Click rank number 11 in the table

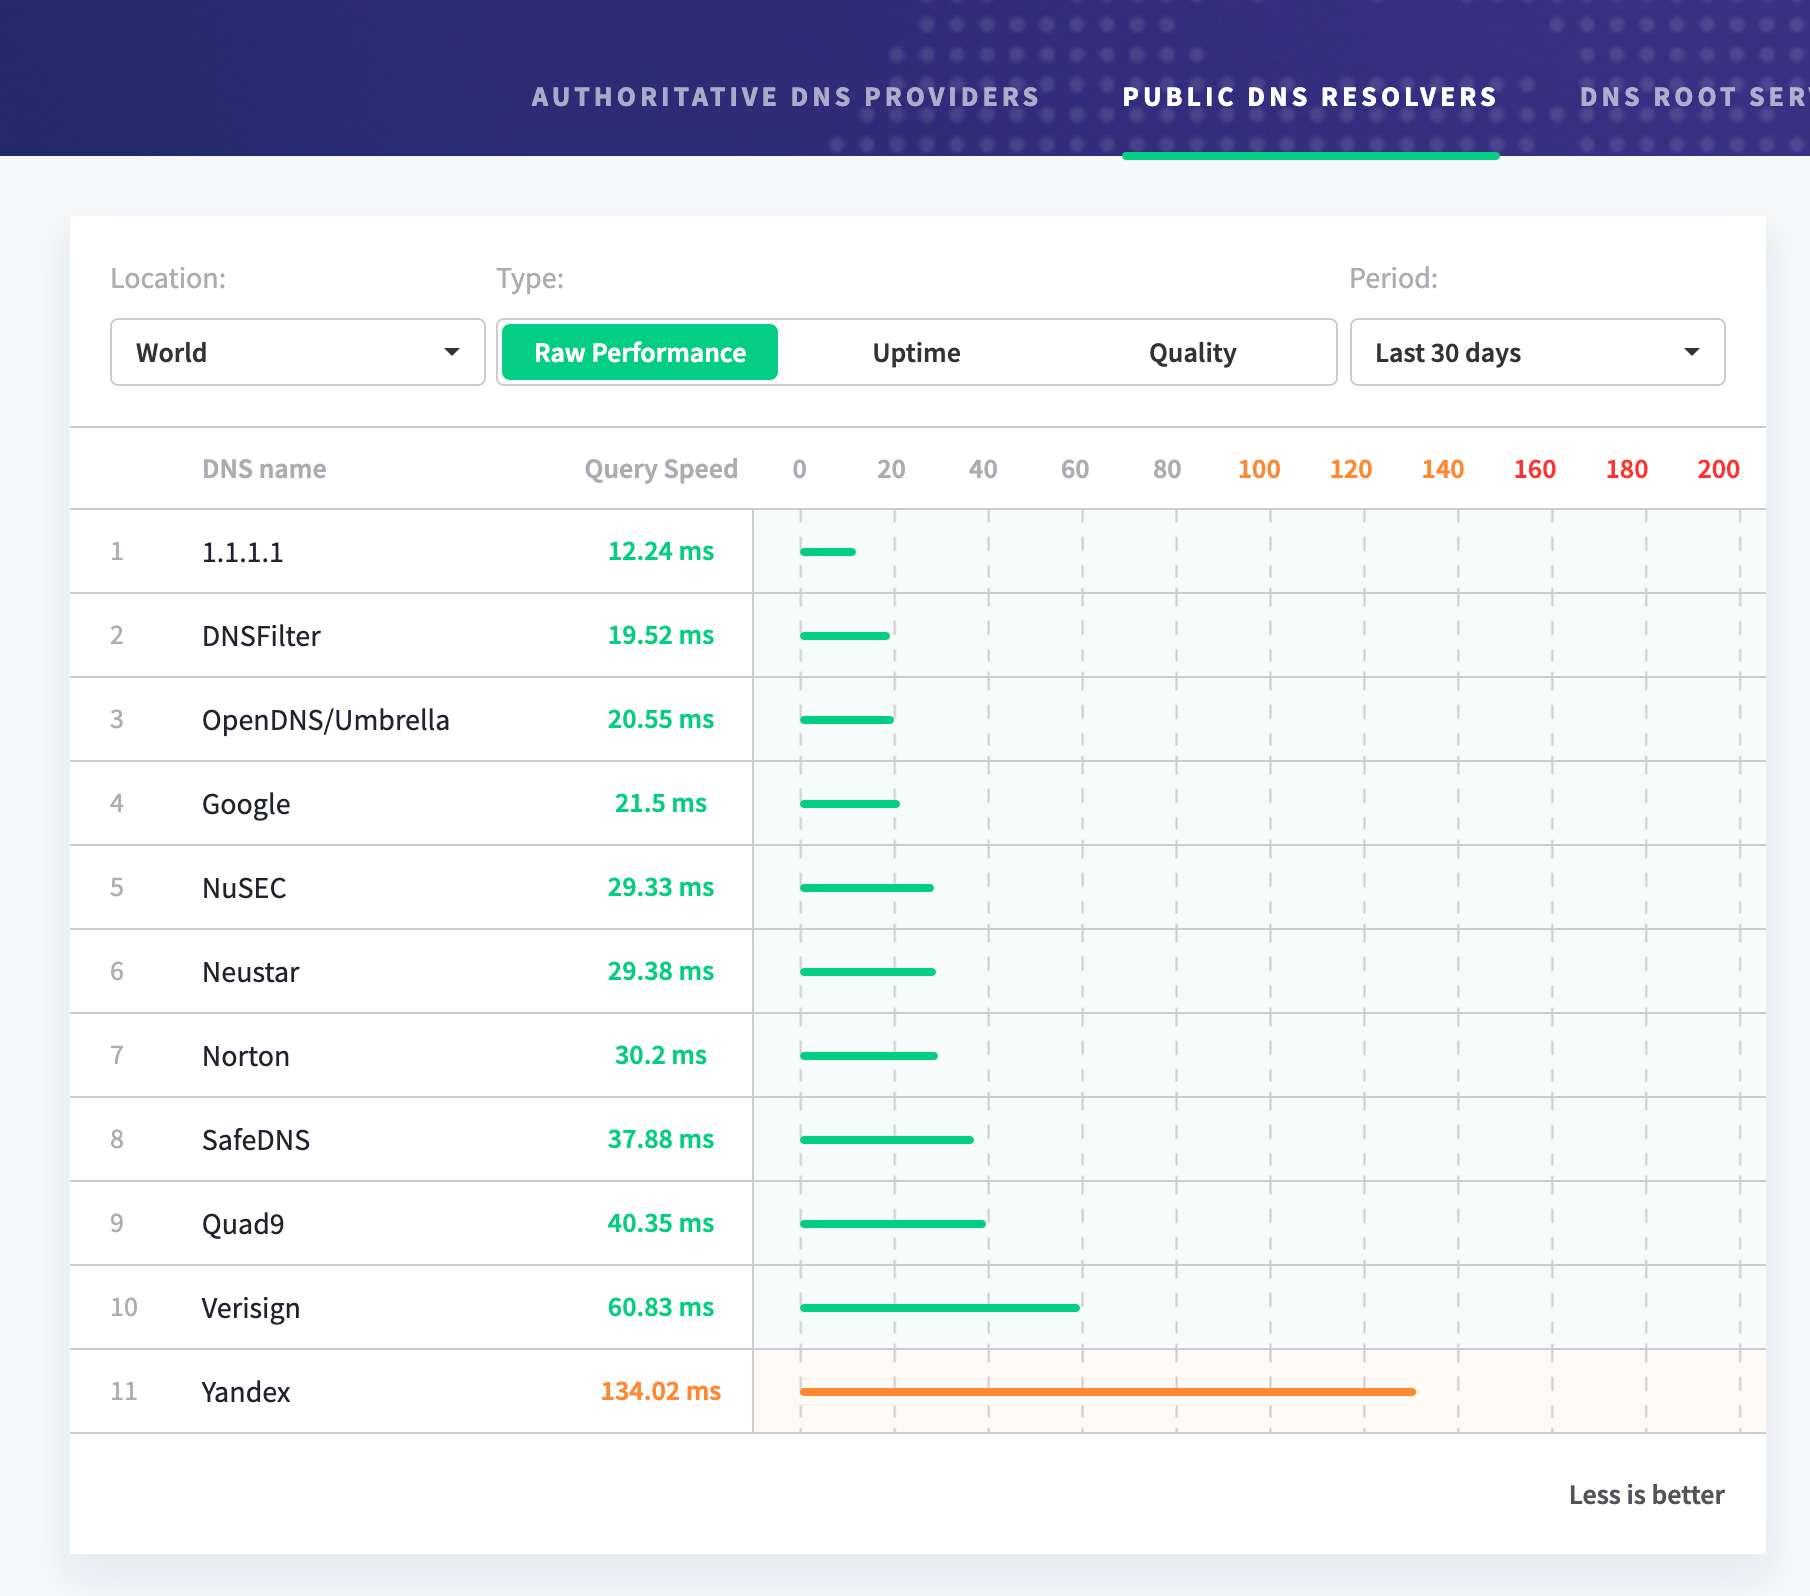pyautogui.click(x=124, y=1391)
